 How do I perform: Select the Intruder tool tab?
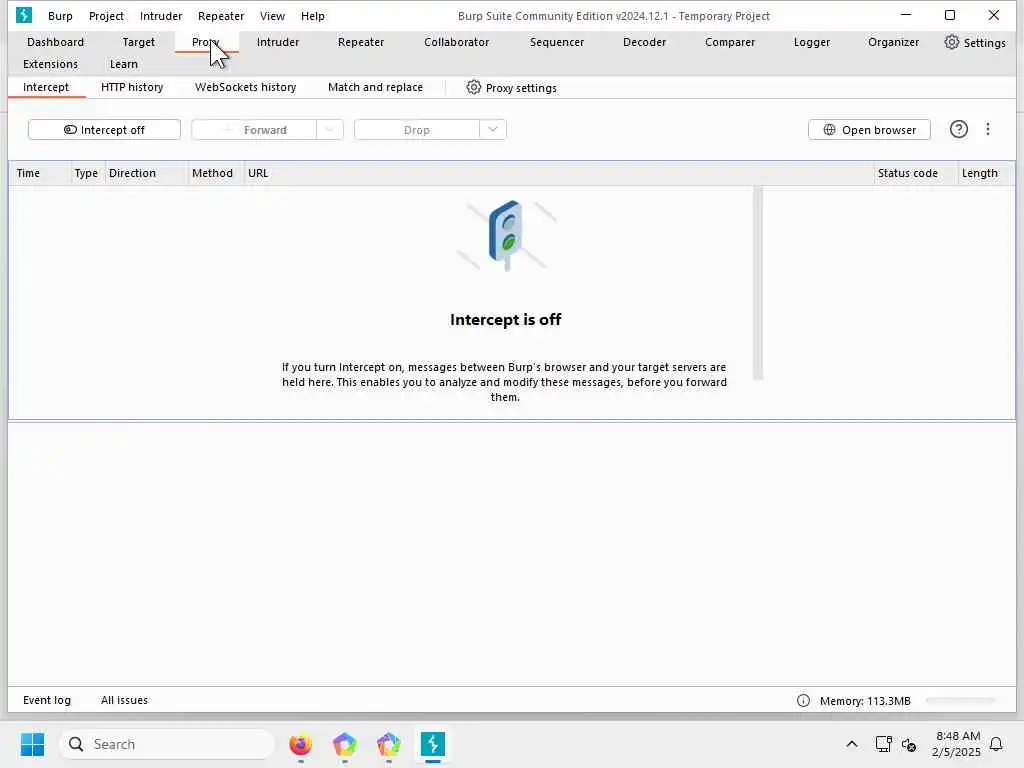coord(278,42)
